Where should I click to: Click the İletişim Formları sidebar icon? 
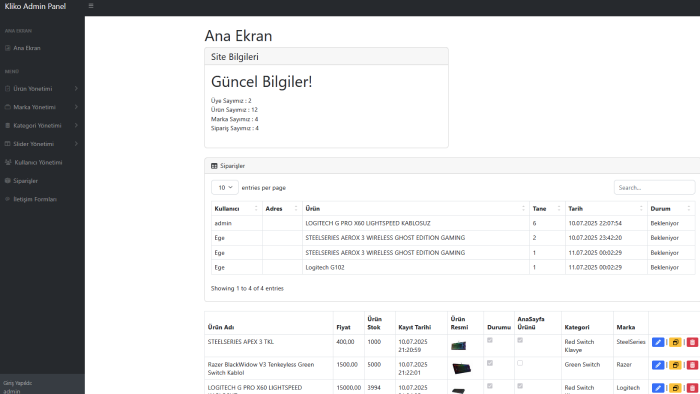click(x=8, y=199)
